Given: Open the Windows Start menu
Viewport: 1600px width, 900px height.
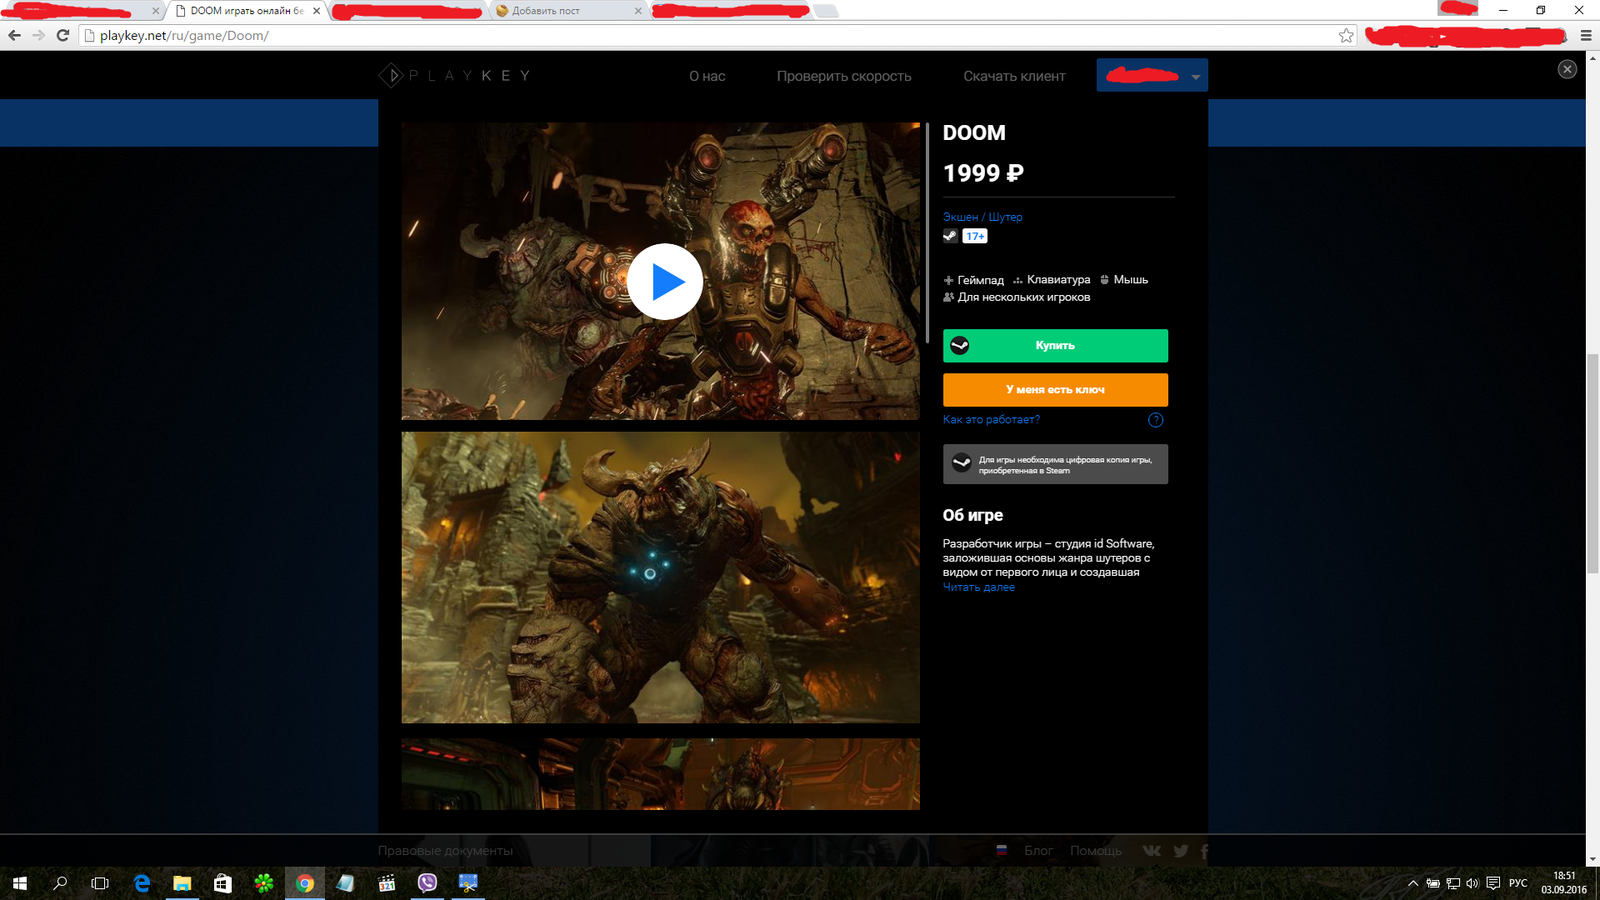Looking at the screenshot, I should [x=20, y=883].
